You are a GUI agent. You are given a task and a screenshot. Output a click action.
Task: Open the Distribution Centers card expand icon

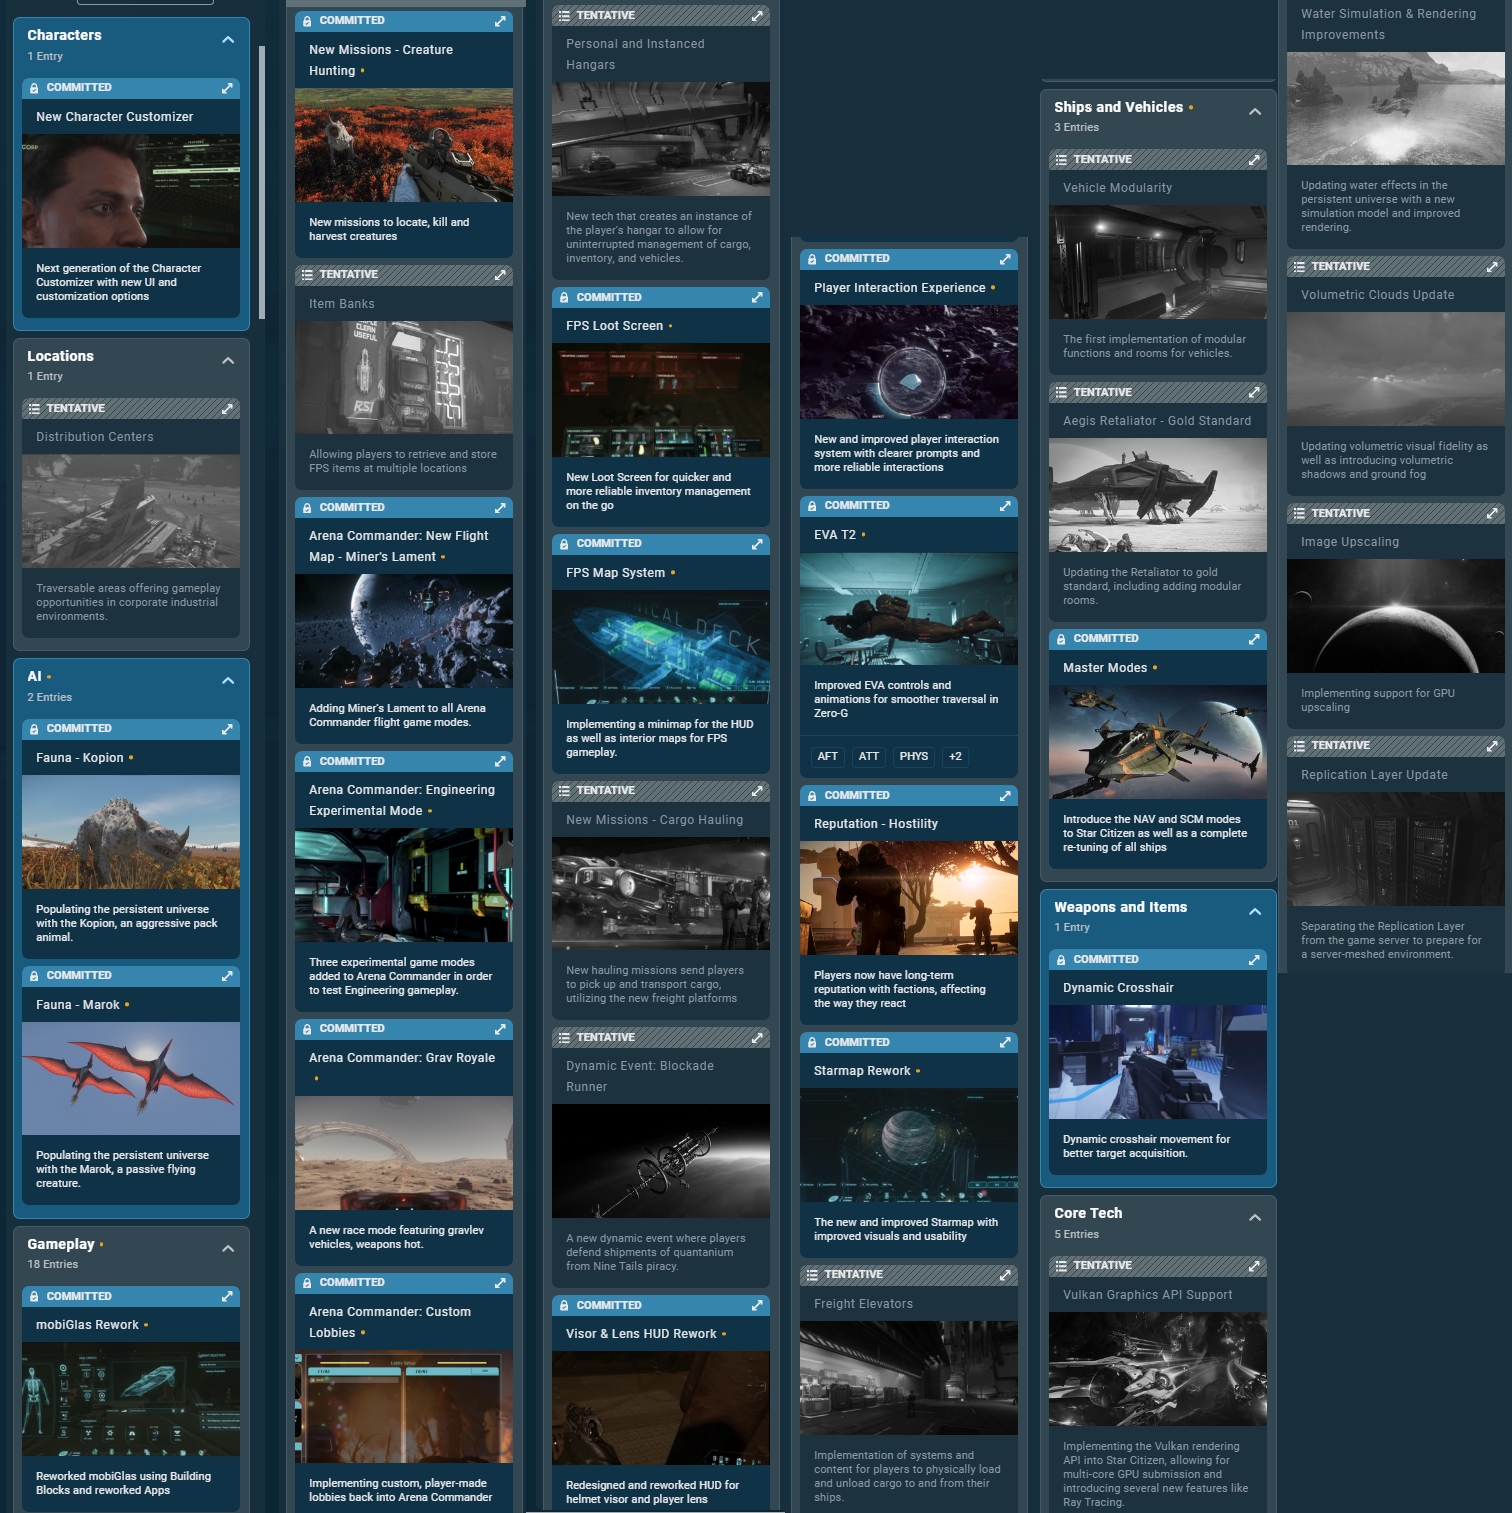pyautogui.click(x=227, y=408)
